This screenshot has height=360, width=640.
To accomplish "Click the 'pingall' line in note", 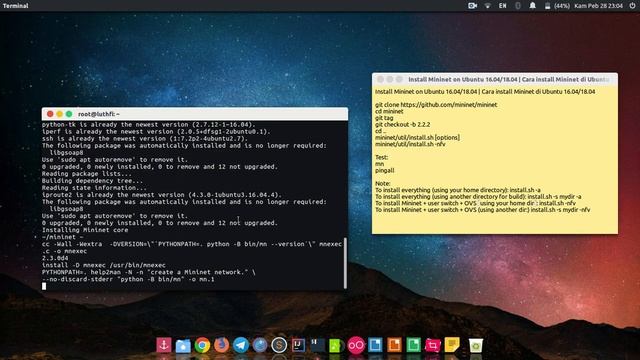I will click(x=384, y=170).
